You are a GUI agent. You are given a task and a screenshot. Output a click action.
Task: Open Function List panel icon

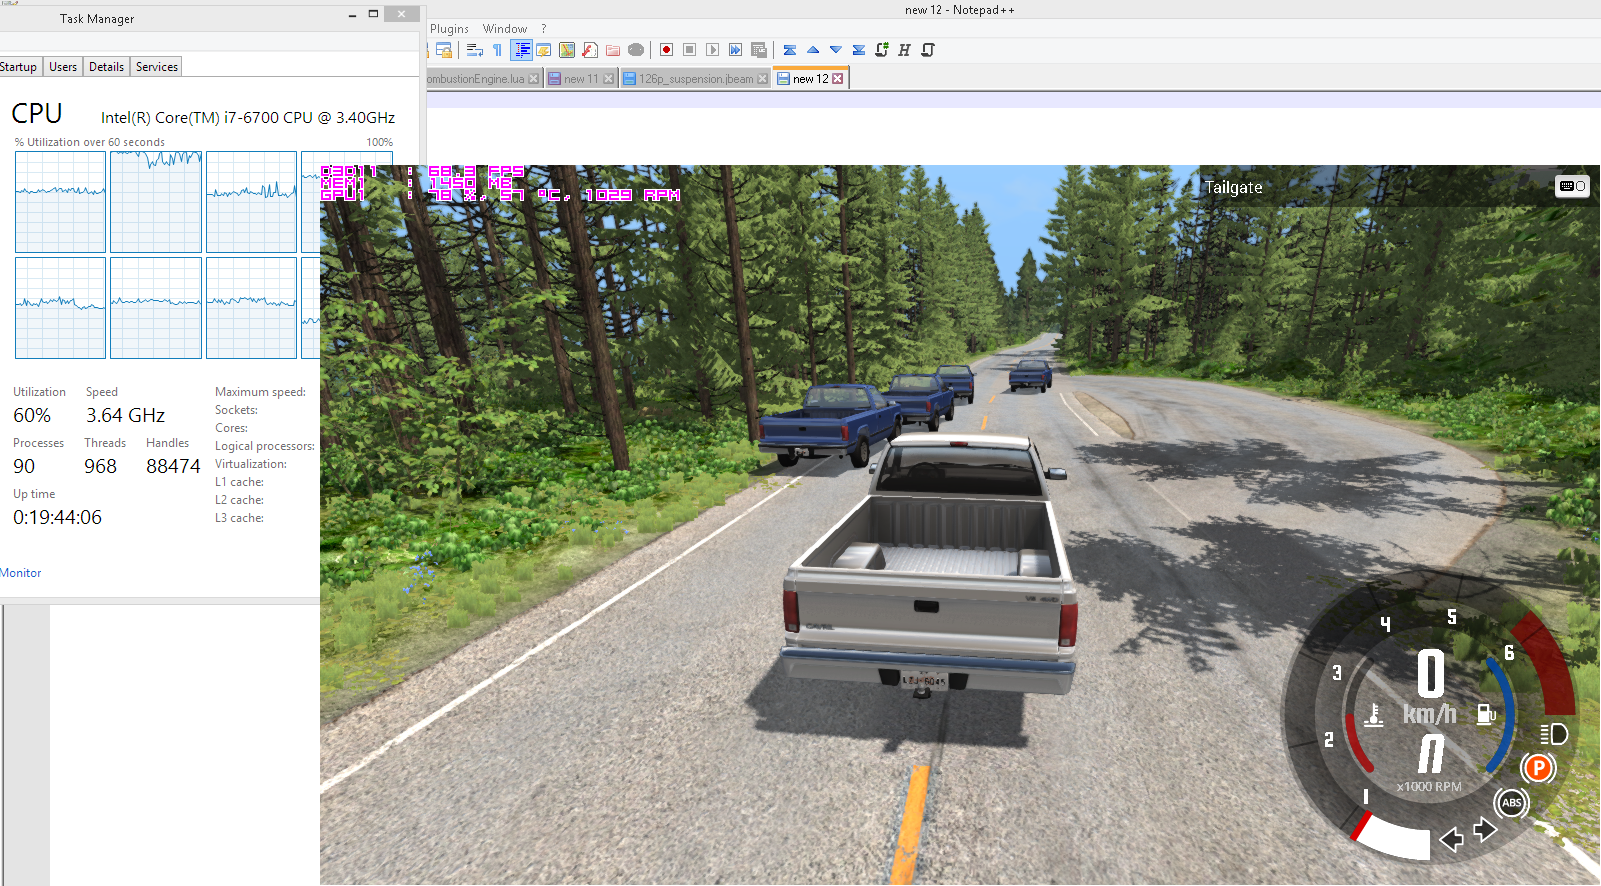(x=590, y=50)
